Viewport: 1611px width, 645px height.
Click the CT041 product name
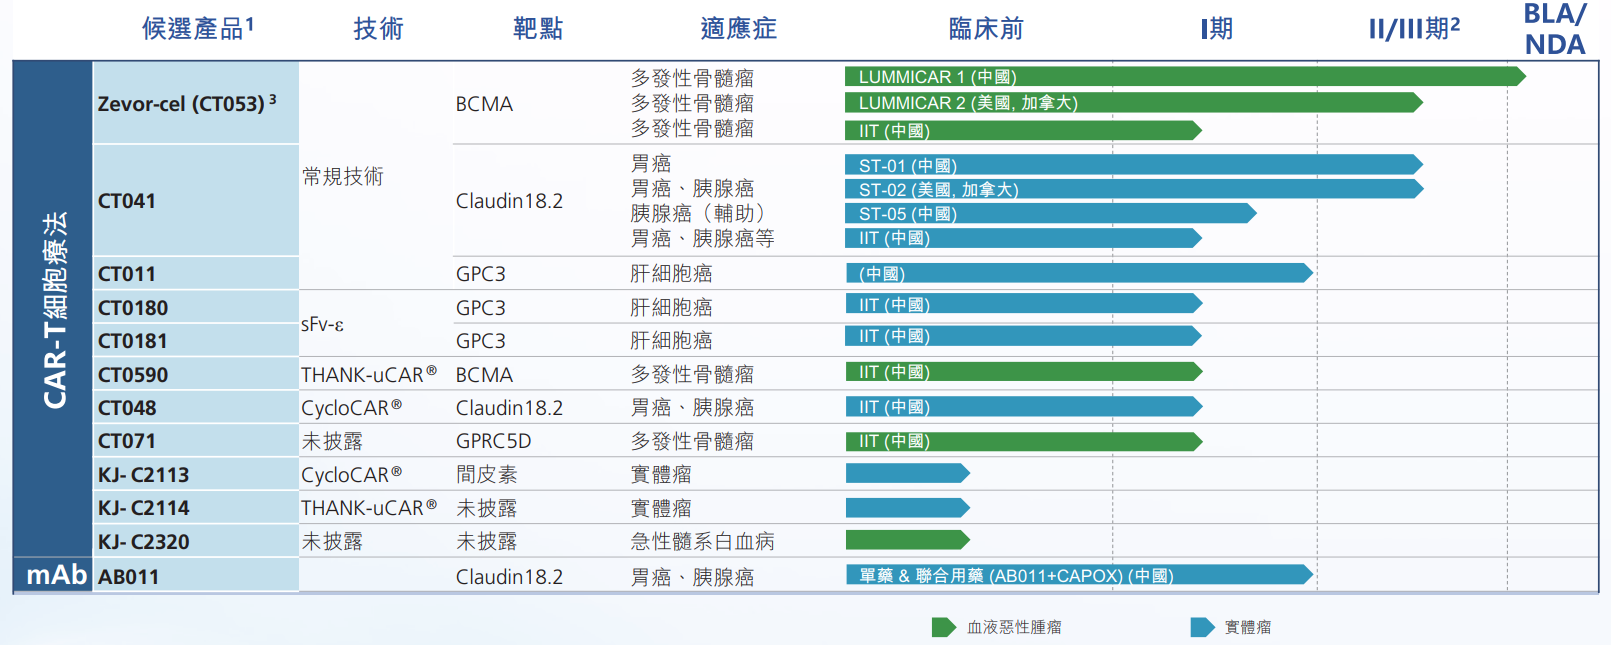[x=127, y=201]
